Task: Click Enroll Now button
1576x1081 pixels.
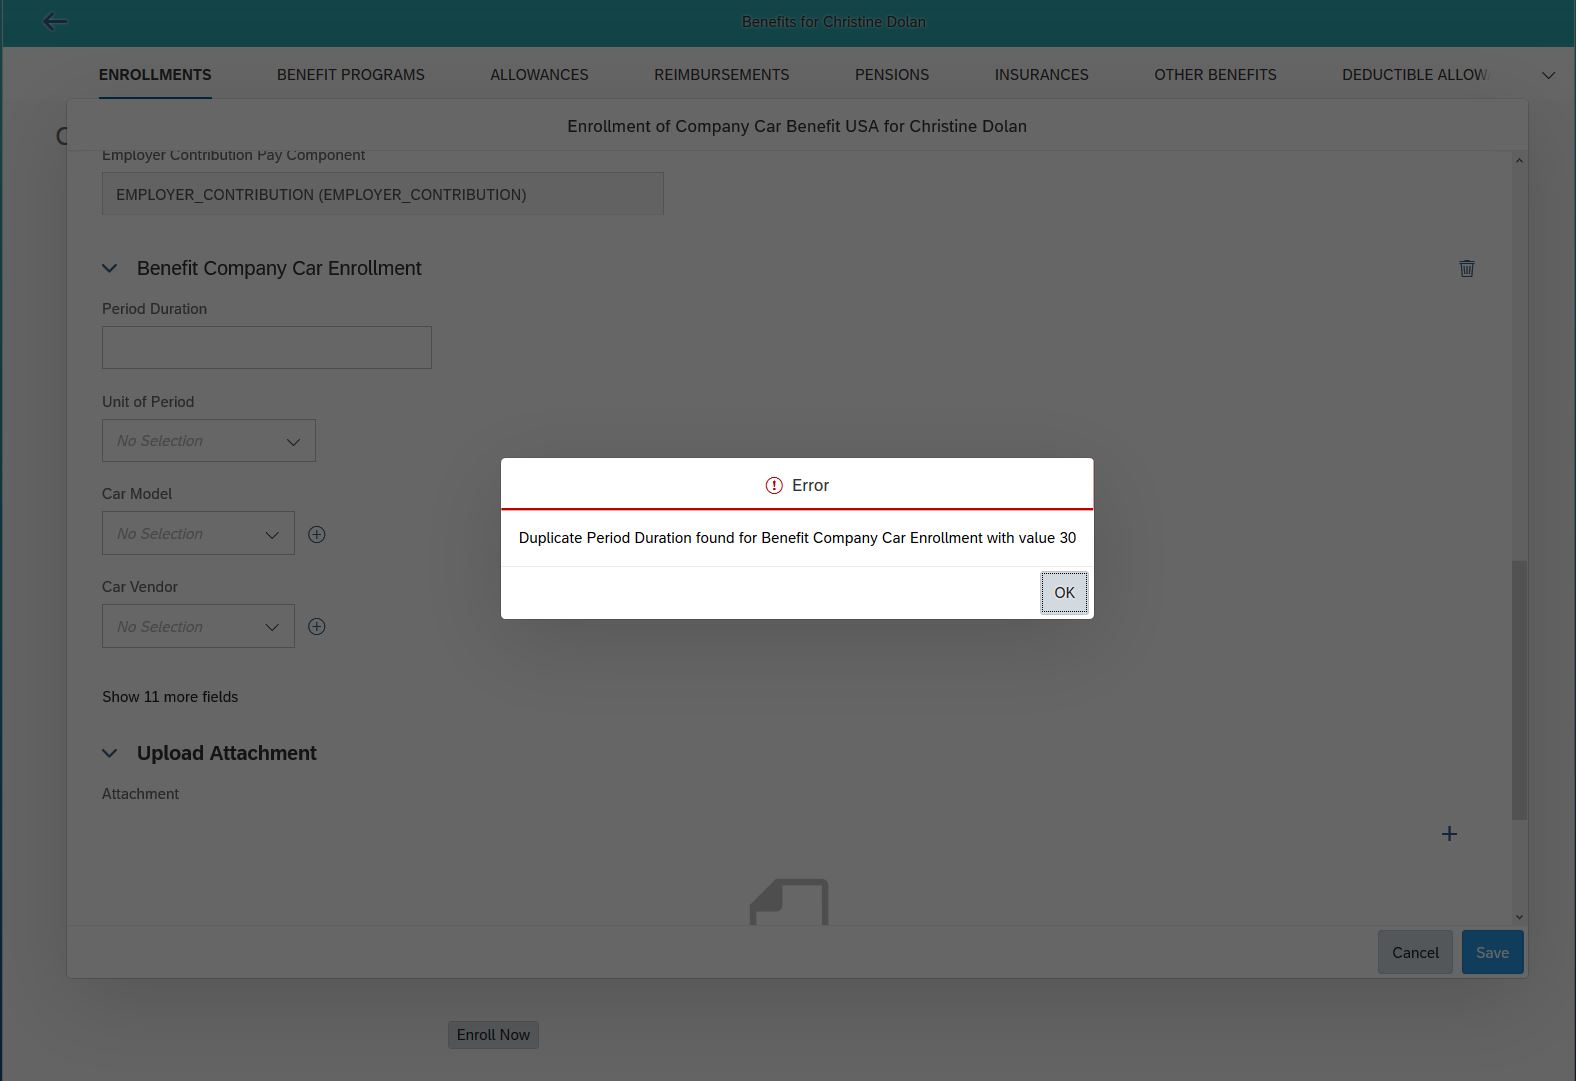Action: click(x=493, y=1035)
